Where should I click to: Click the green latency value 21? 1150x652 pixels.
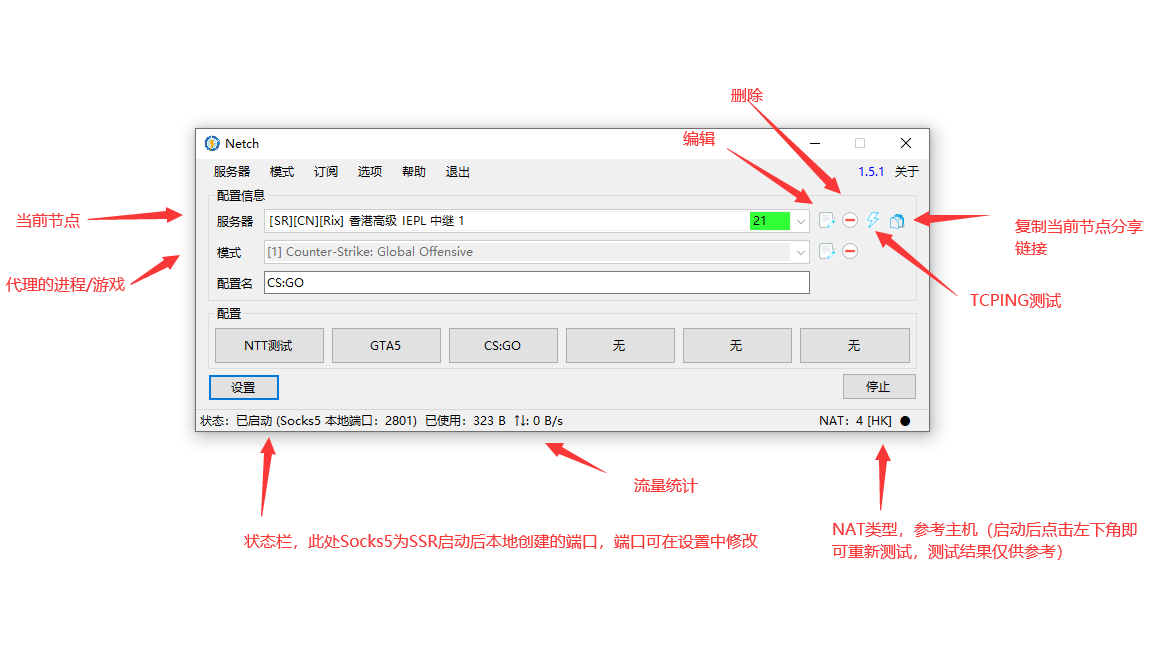[x=769, y=221]
